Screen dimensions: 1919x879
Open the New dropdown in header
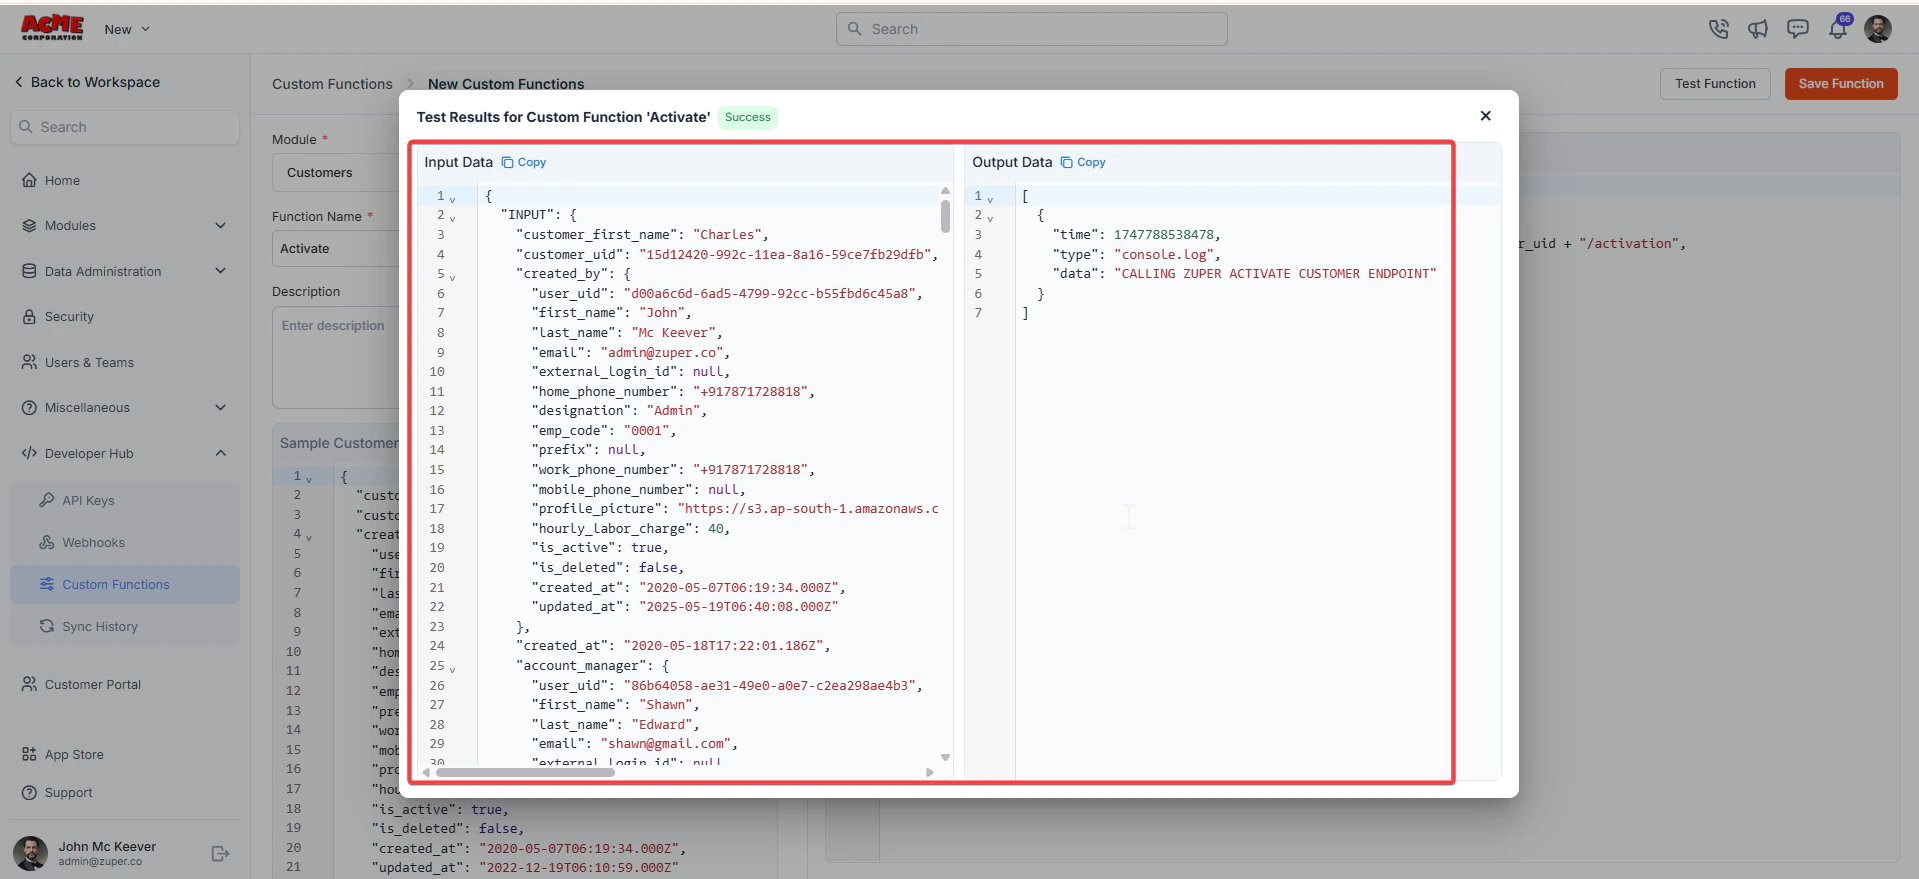[x=127, y=29]
